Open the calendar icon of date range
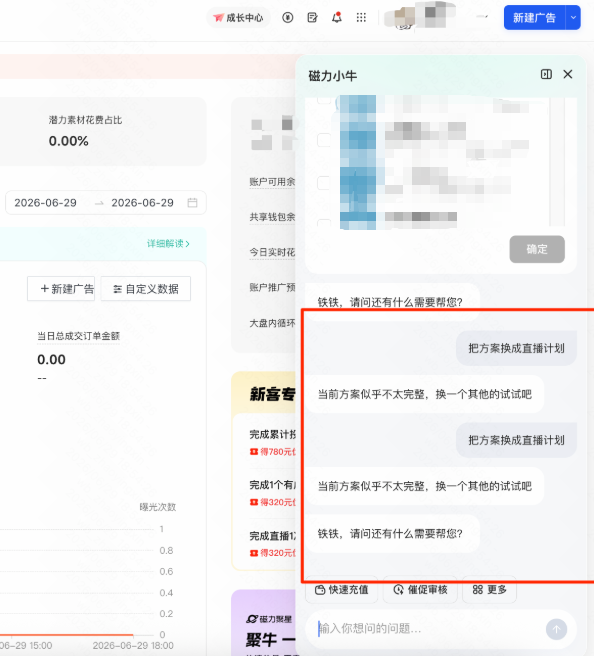Image resolution: width=594 pixels, height=656 pixels. (192, 203)
